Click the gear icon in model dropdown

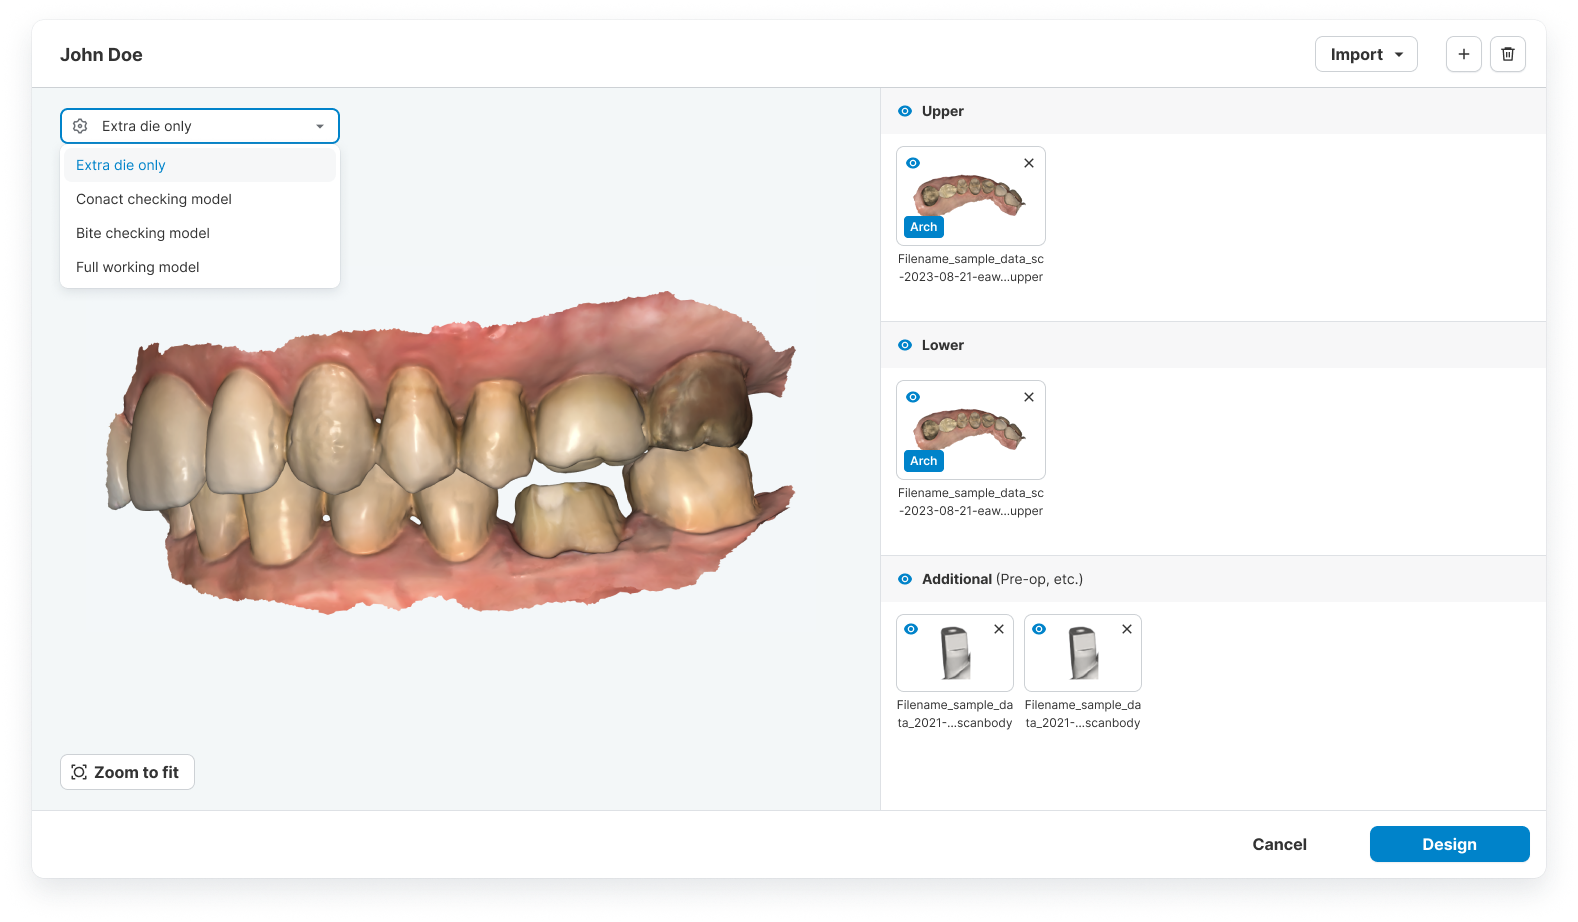(81, 126)
